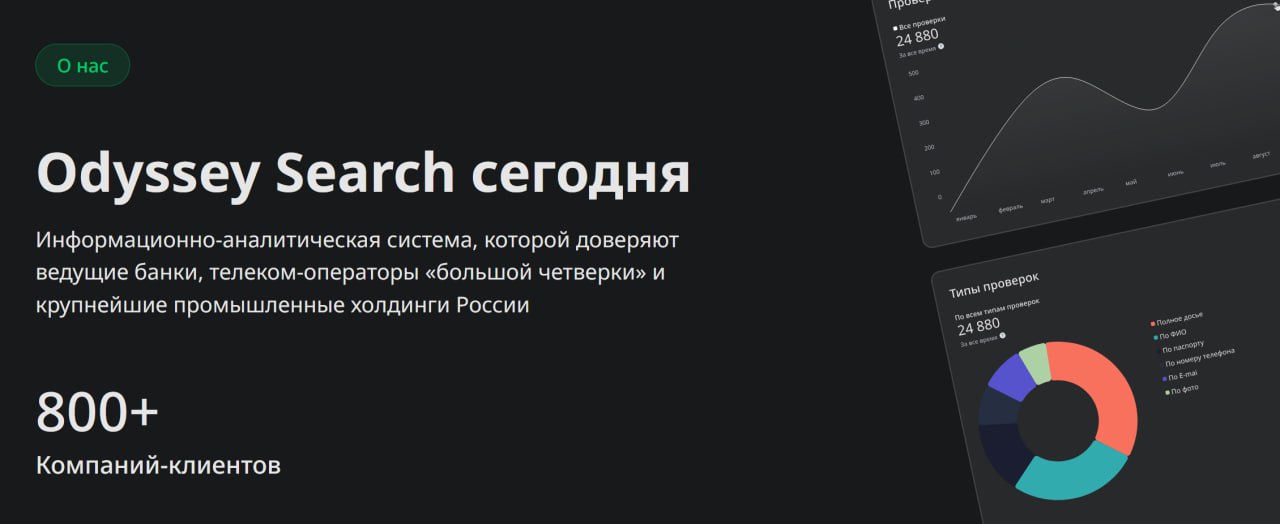The width and height of the screenshot is (1280, 524).
Task: Click the "По всем типам проверок" label
Action: pyautogui.click(x=998, y=309)
